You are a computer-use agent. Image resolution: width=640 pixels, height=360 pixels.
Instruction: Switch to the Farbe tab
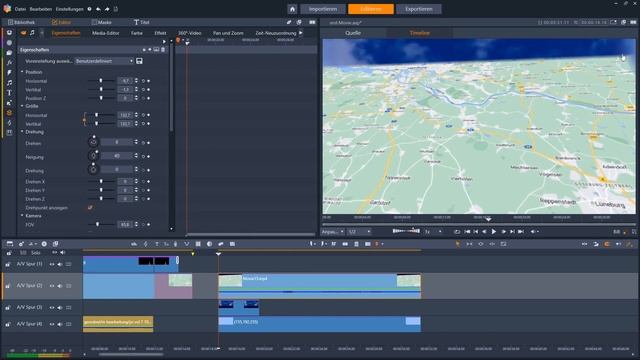point(137,33)
